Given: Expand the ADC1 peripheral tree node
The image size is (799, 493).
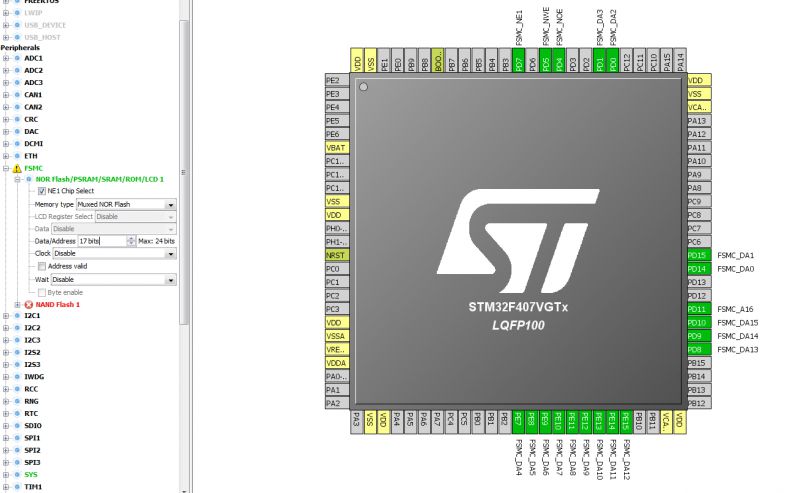Looking at the screenshot, I should (x=6, y=58).
